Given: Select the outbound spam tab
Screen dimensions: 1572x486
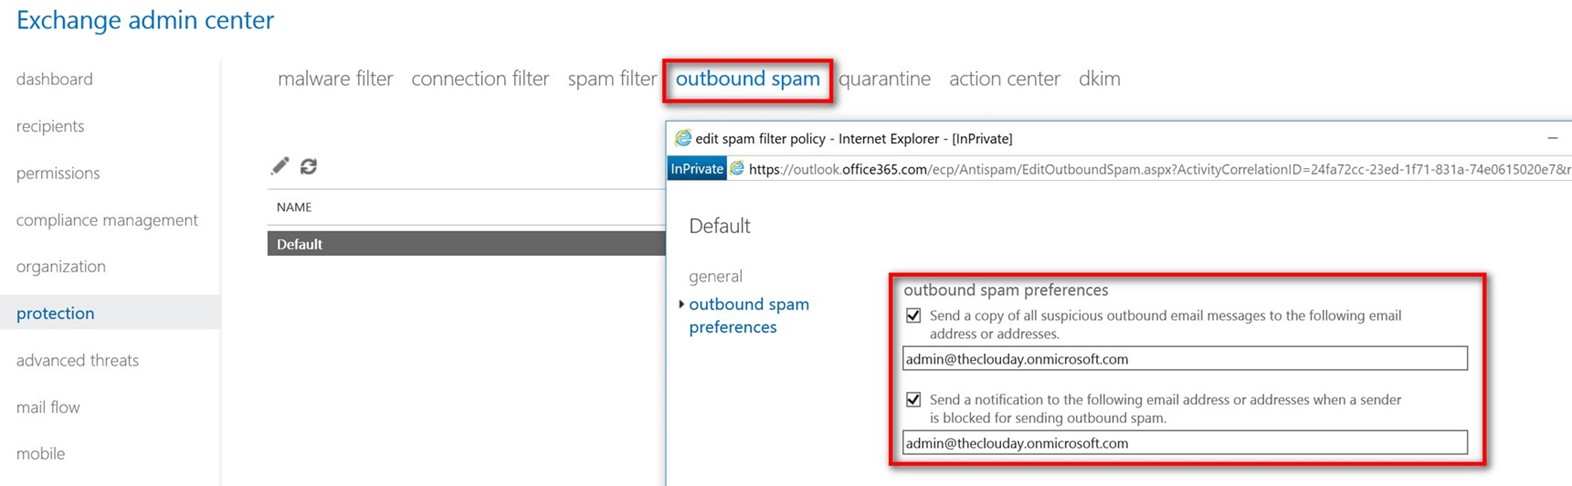Looking at the screenshot, I should (747, 79).
